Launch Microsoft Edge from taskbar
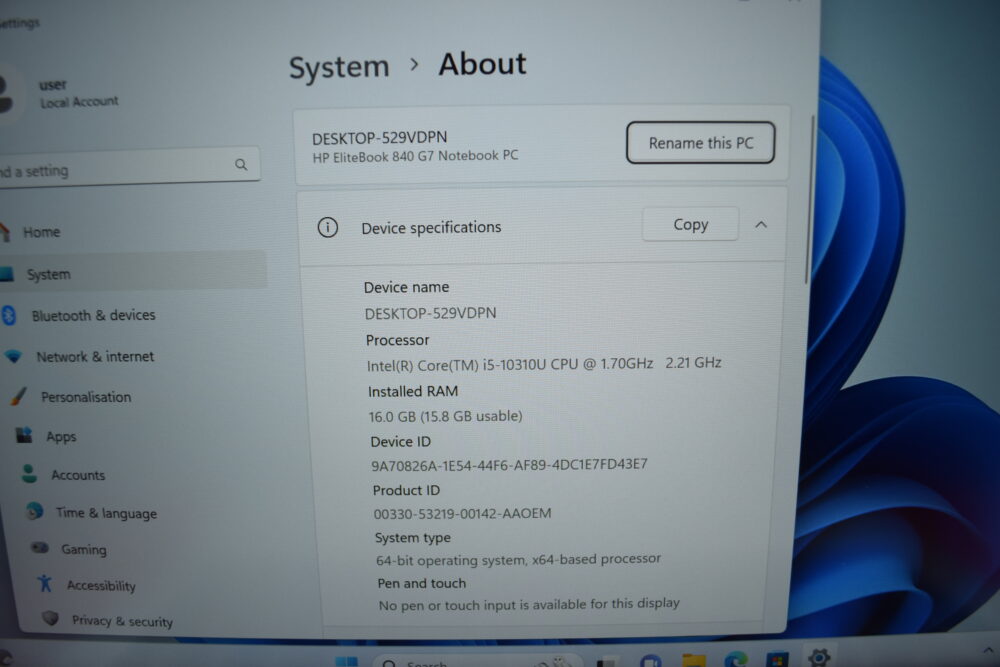The image size is (1000, 667). click(x=735, y=660)
